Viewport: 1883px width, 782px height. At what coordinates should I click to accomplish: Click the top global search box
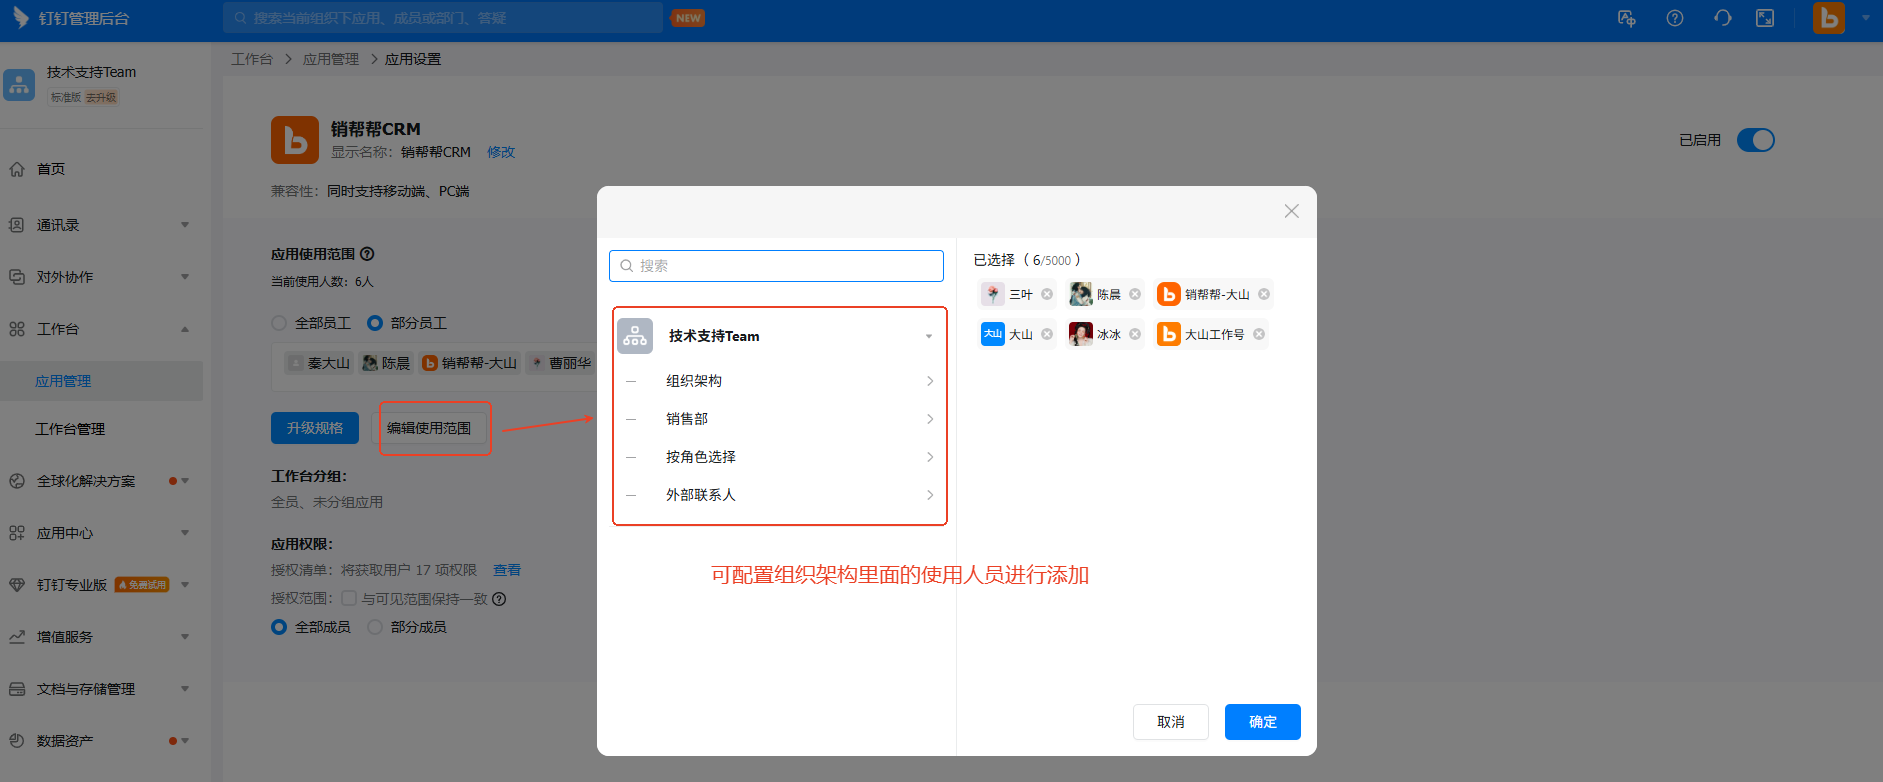pyautogui.click(x=443, y=18)
